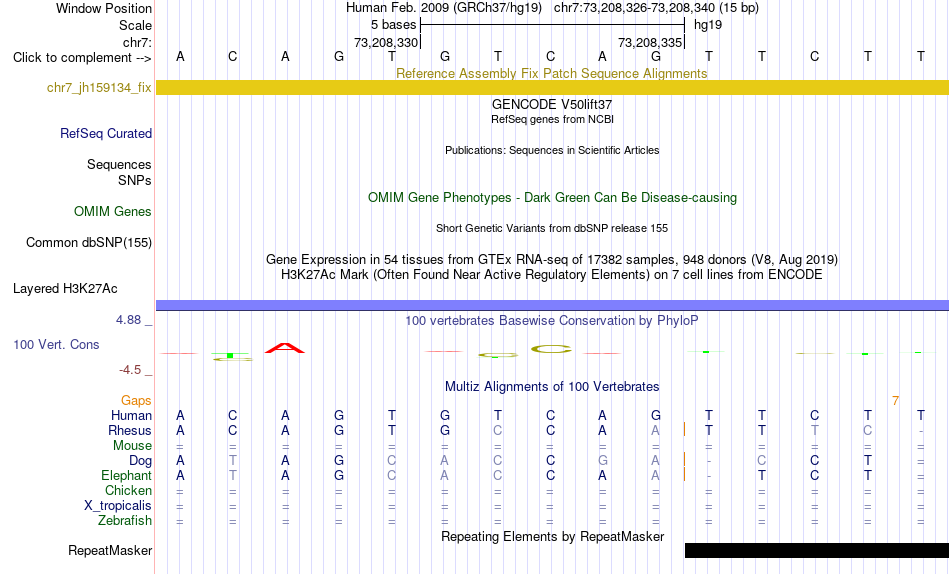Open the GTEx Gene Expression track title
The height and width of the screenshot is (574, 950).
click(552, 259)
